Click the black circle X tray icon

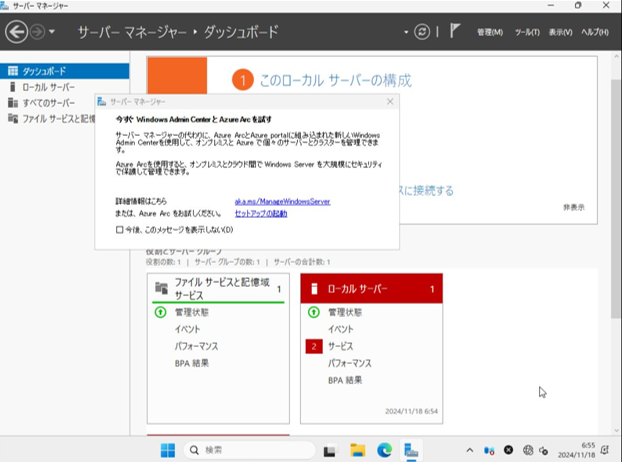pos(508,450)
